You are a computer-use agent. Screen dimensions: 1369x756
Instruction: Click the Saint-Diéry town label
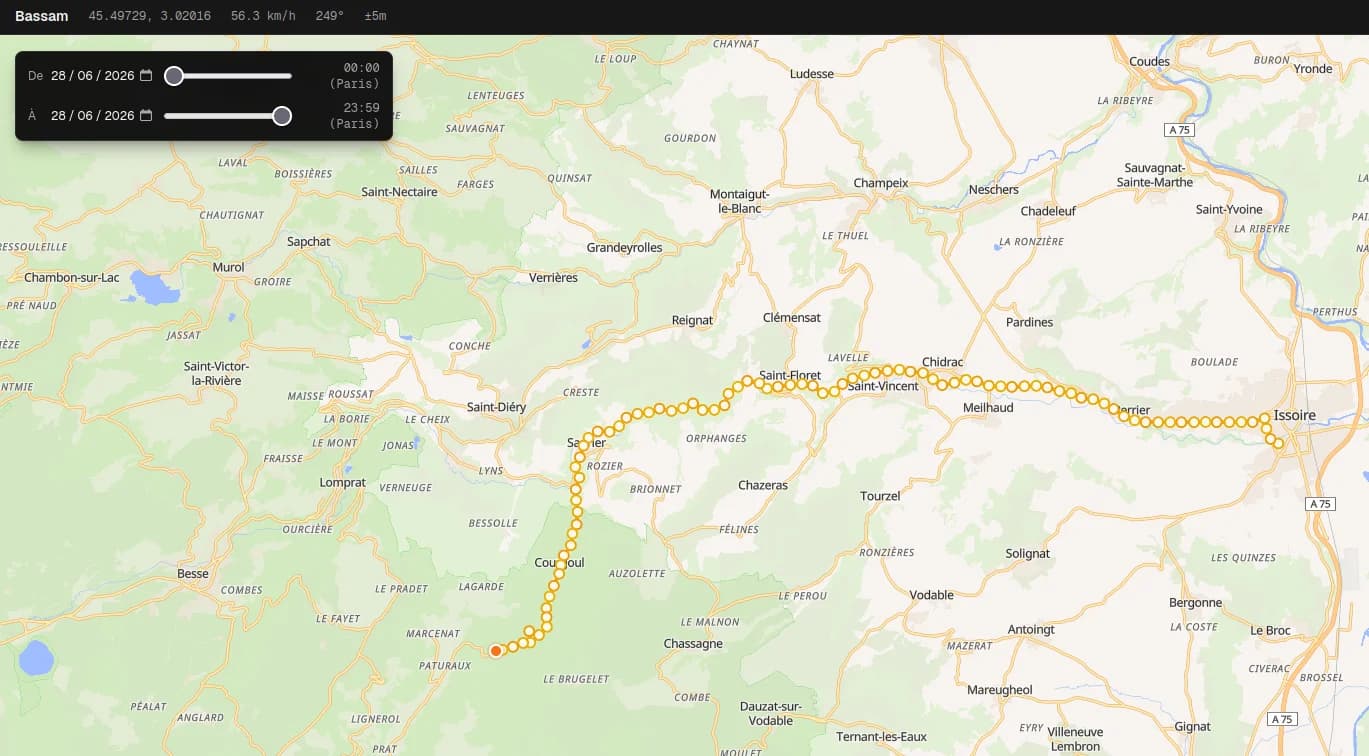click(496, 408)
